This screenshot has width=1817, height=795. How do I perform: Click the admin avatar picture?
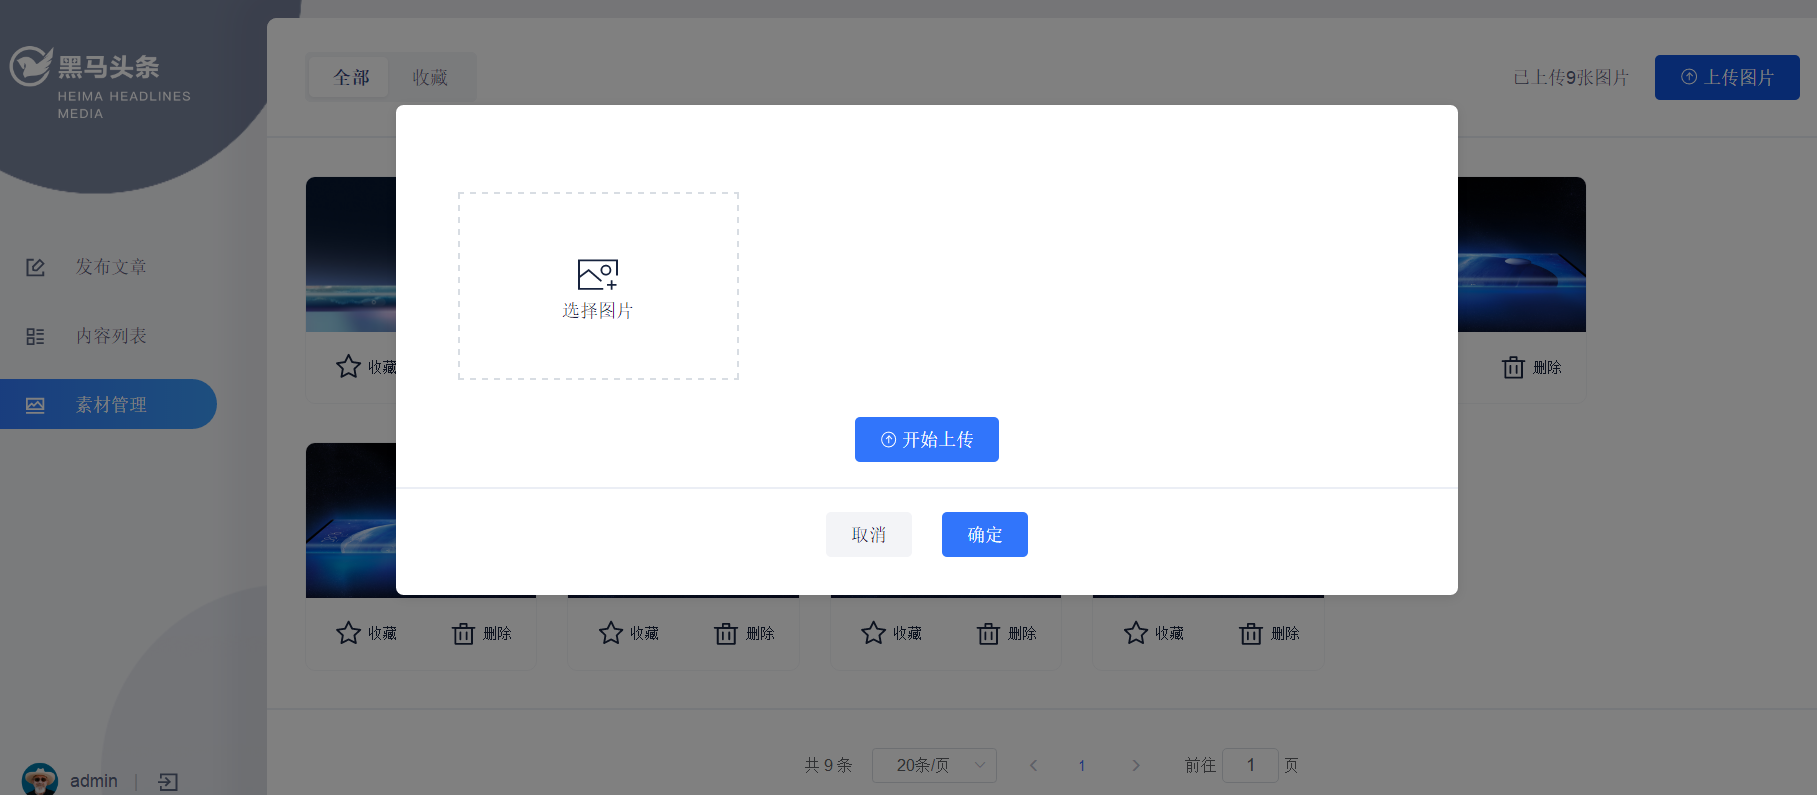click(x=40, y=780)
